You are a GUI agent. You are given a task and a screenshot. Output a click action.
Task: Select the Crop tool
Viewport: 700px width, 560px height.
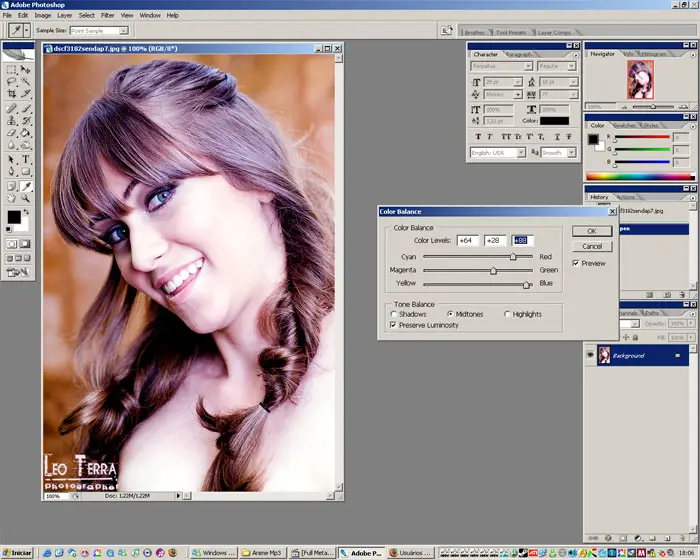(x=12, y=94)
